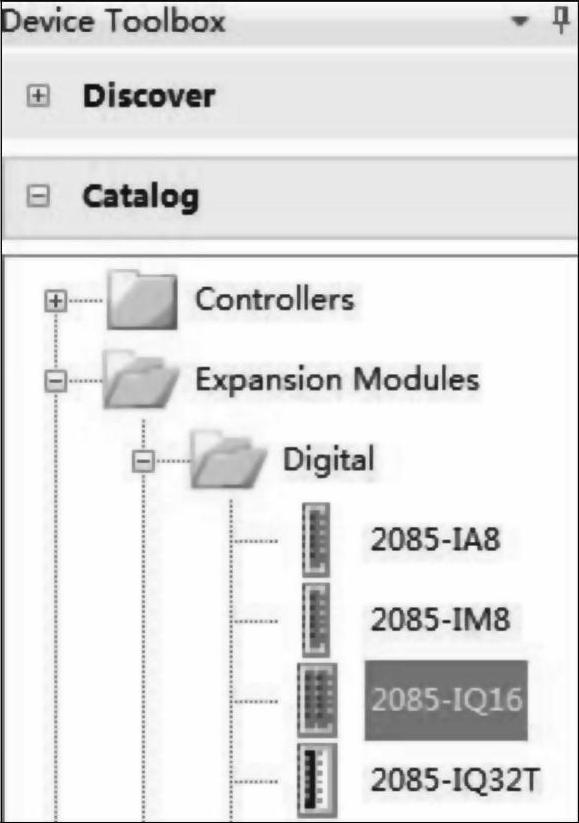Click the 2085-IQ16 module icon
The image size is (579, 823).
tap(317, 700)
